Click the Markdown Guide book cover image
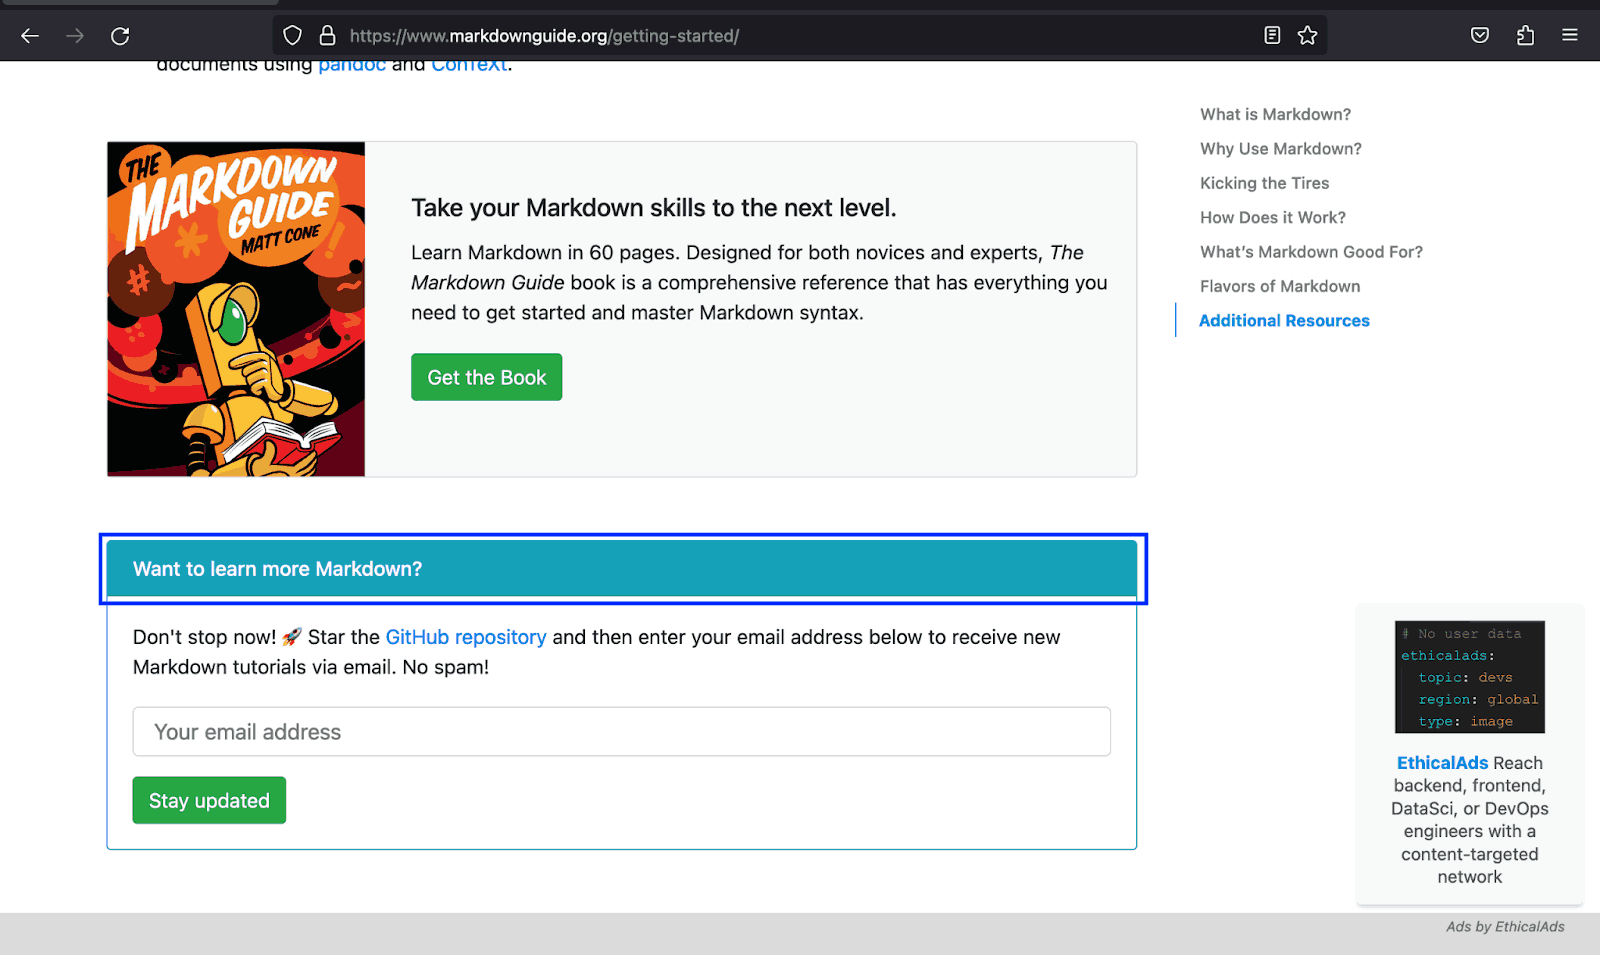The width and height of the screenshot is (1600, 955). 235,308
